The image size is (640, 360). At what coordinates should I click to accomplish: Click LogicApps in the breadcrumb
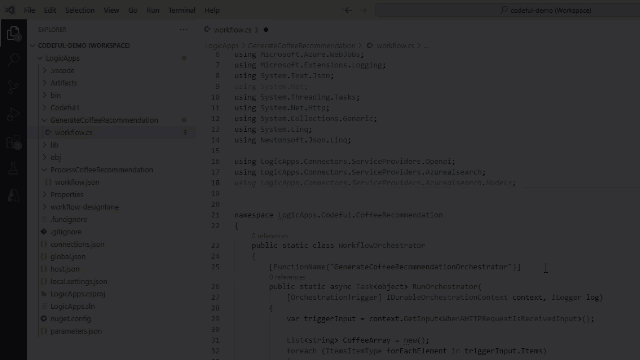222,46
